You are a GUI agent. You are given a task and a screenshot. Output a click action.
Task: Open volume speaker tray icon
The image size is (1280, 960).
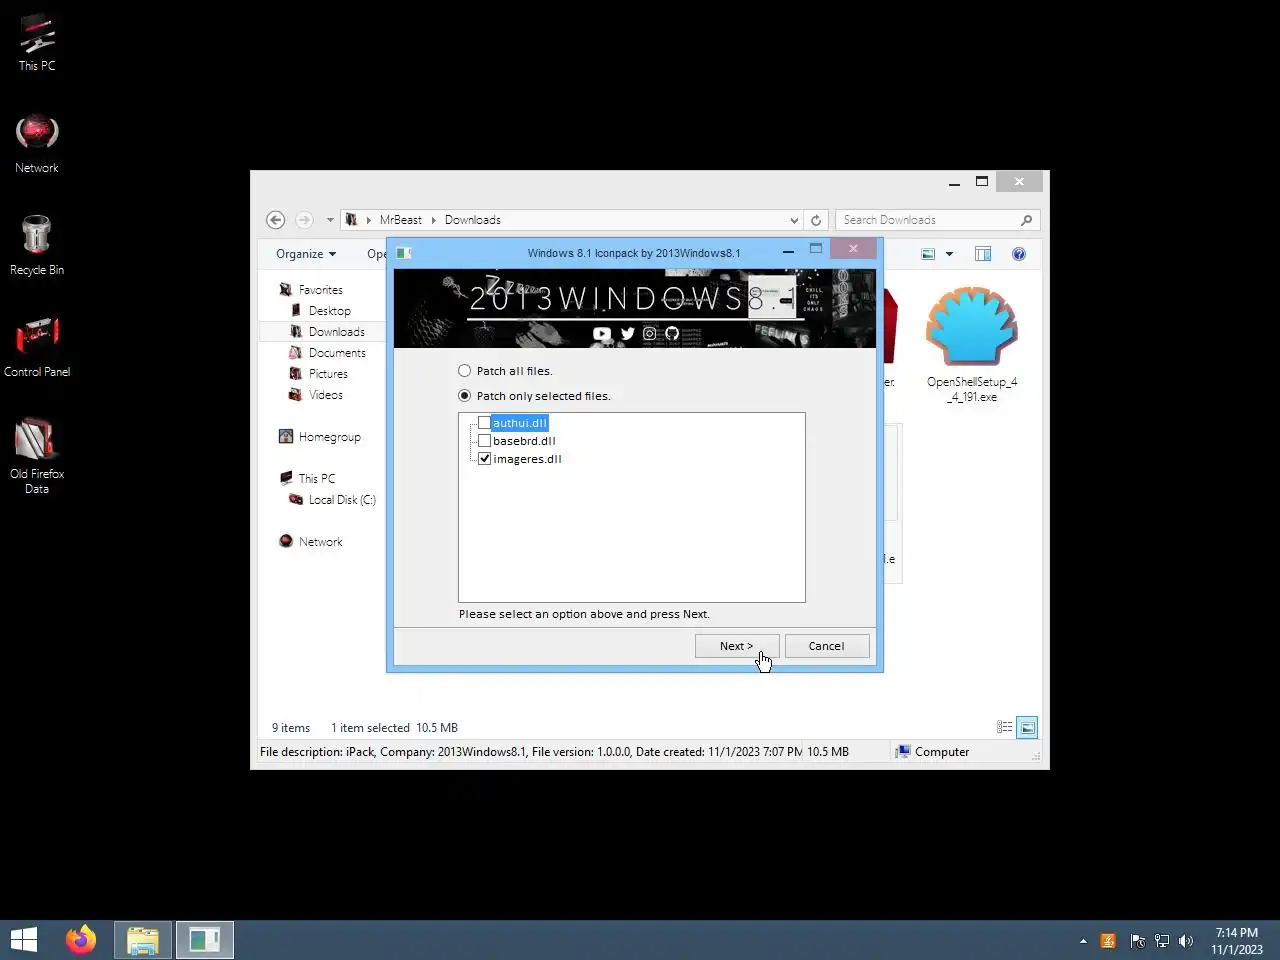(x=1186, y=941)
